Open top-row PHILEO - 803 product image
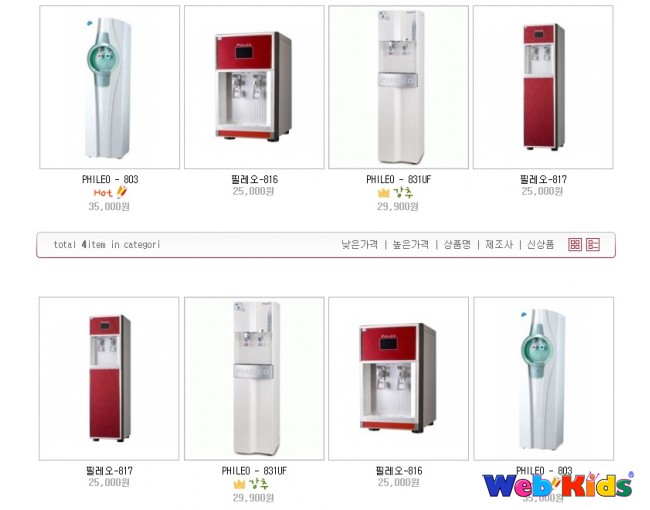This screenshot has width=650, height=510. pyautogui.click(x=109, y=87)
